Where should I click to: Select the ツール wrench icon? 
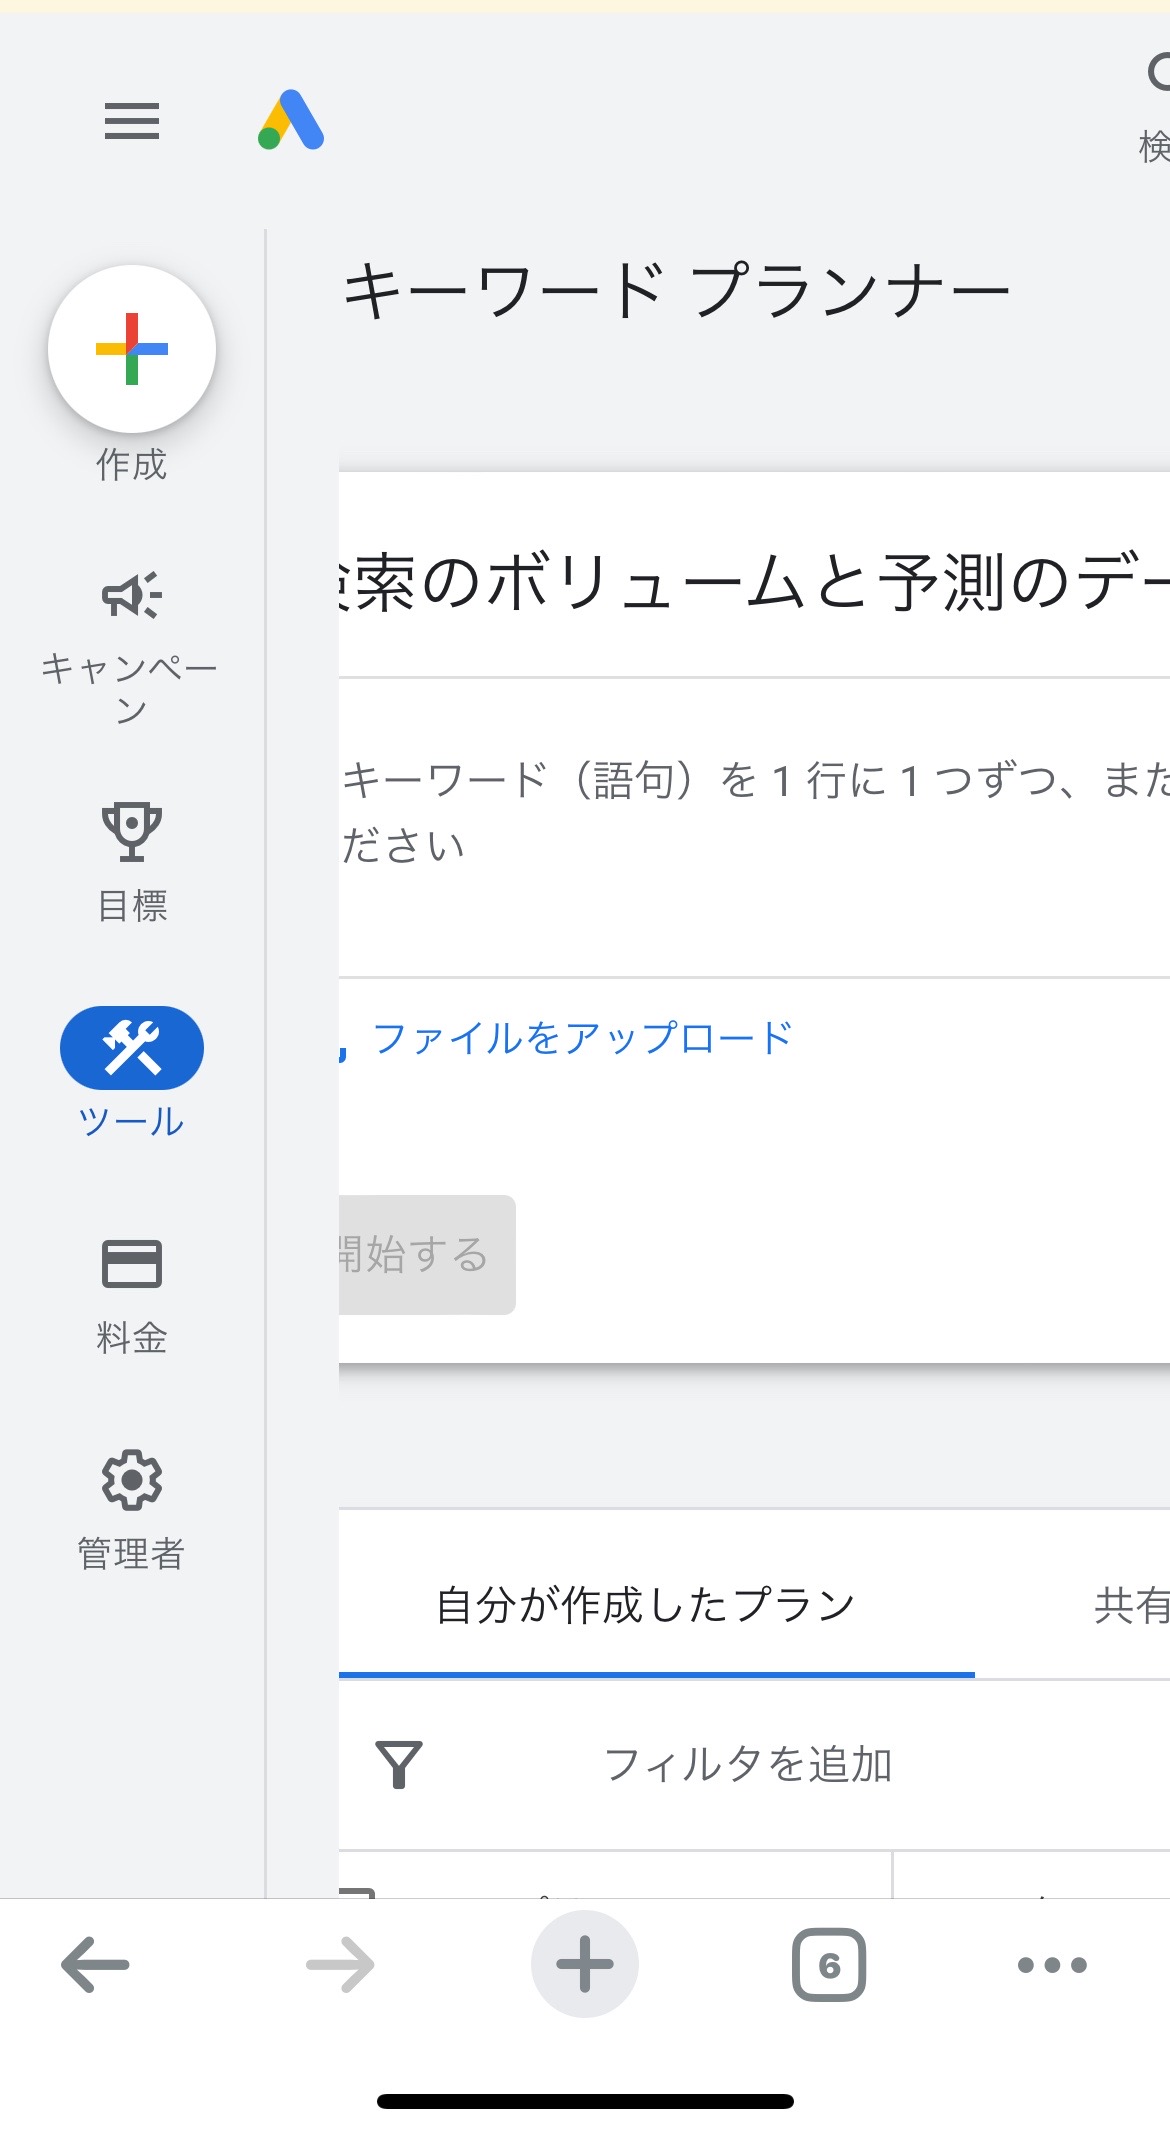pos(132,1048)
